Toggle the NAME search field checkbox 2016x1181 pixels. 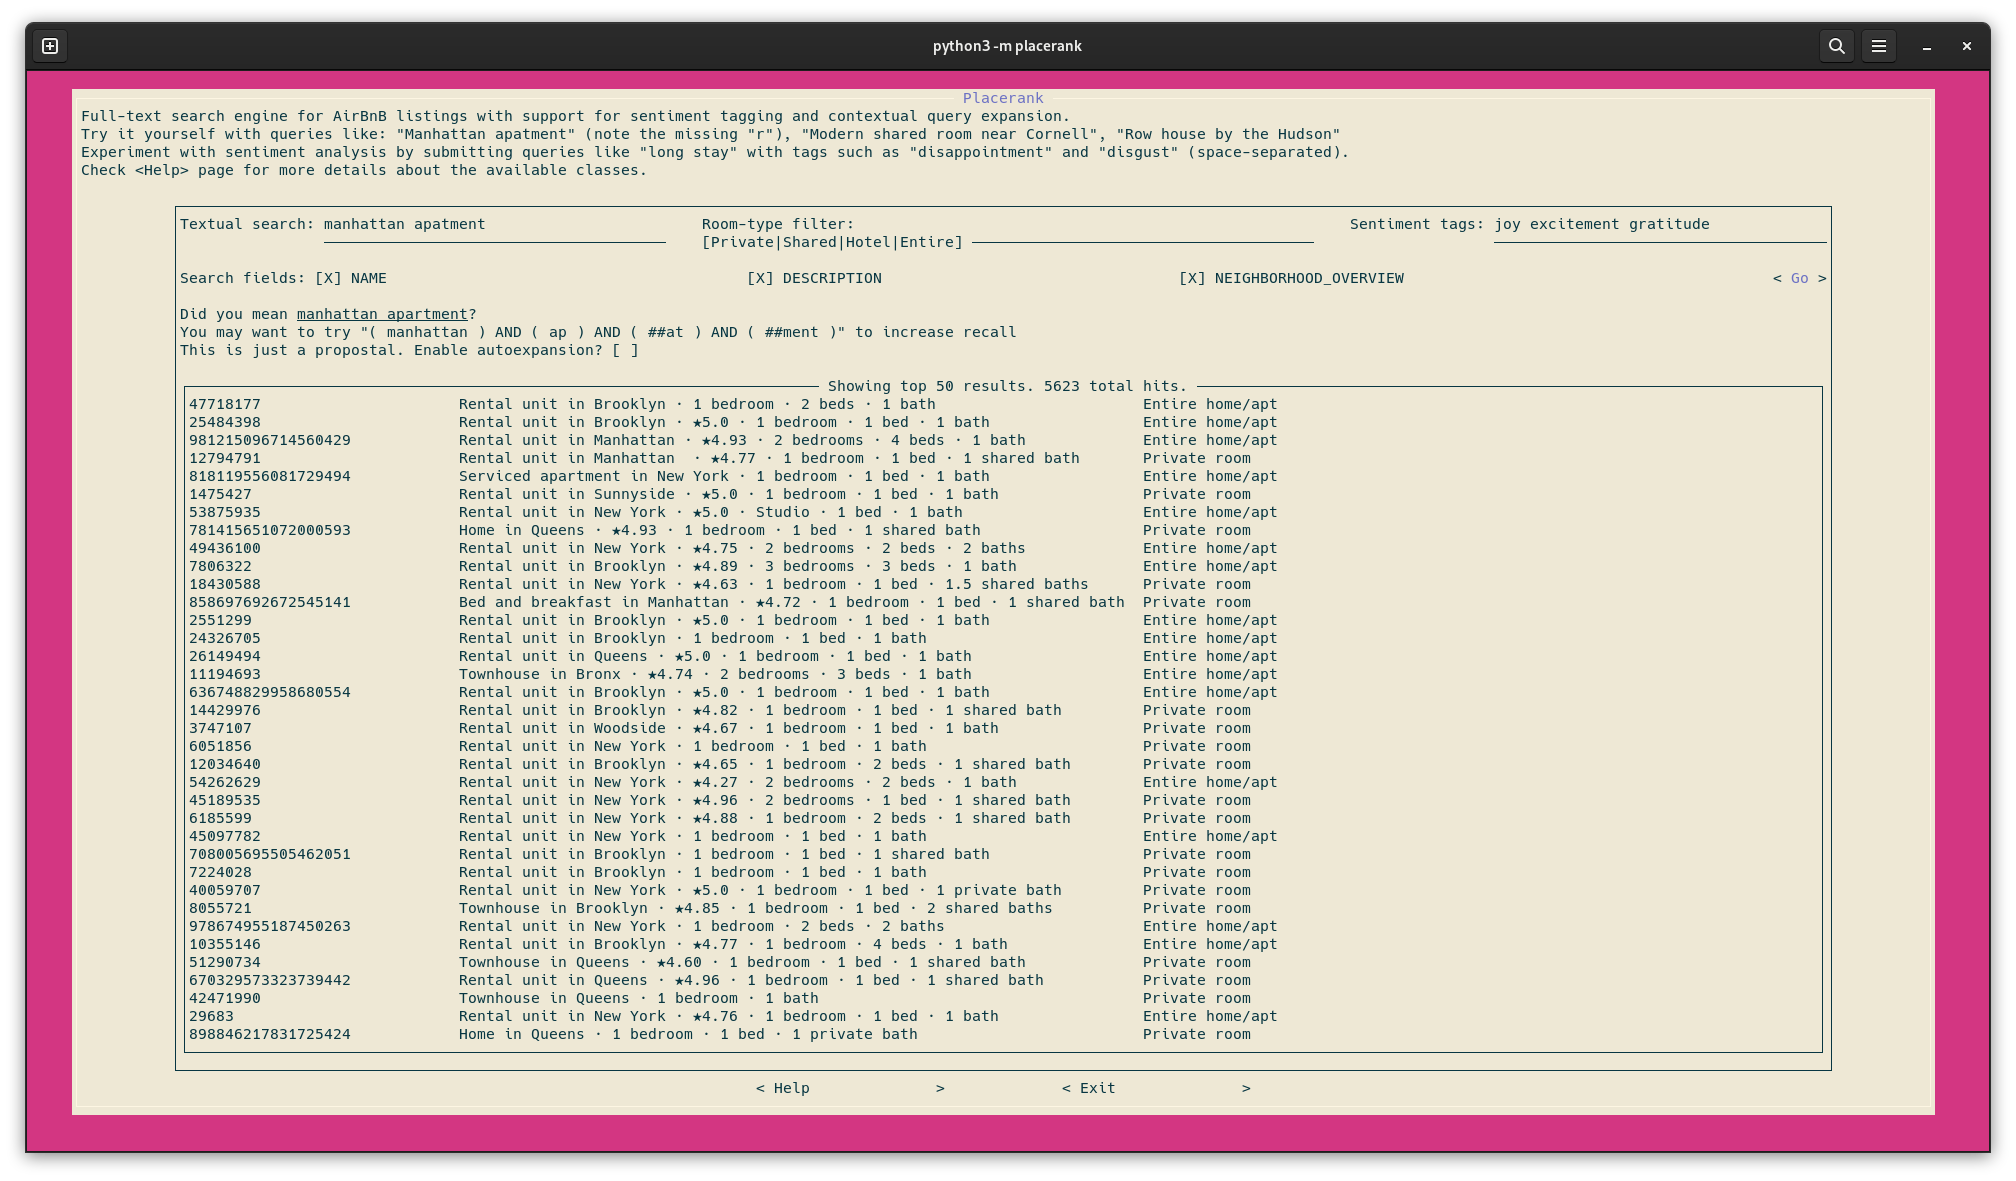[329, 278]
